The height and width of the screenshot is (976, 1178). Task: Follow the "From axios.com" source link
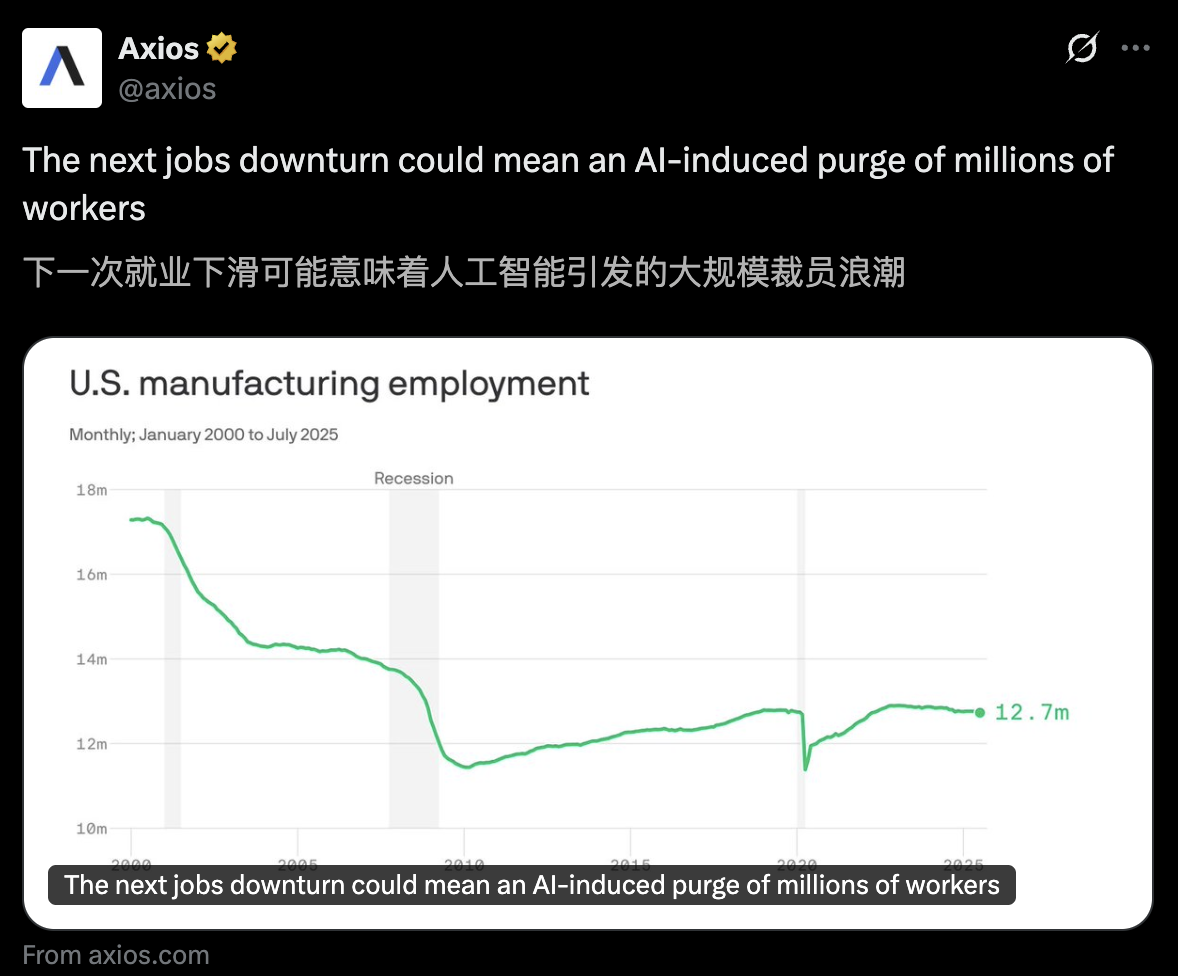pyautogui.click(x=116, y=955)
